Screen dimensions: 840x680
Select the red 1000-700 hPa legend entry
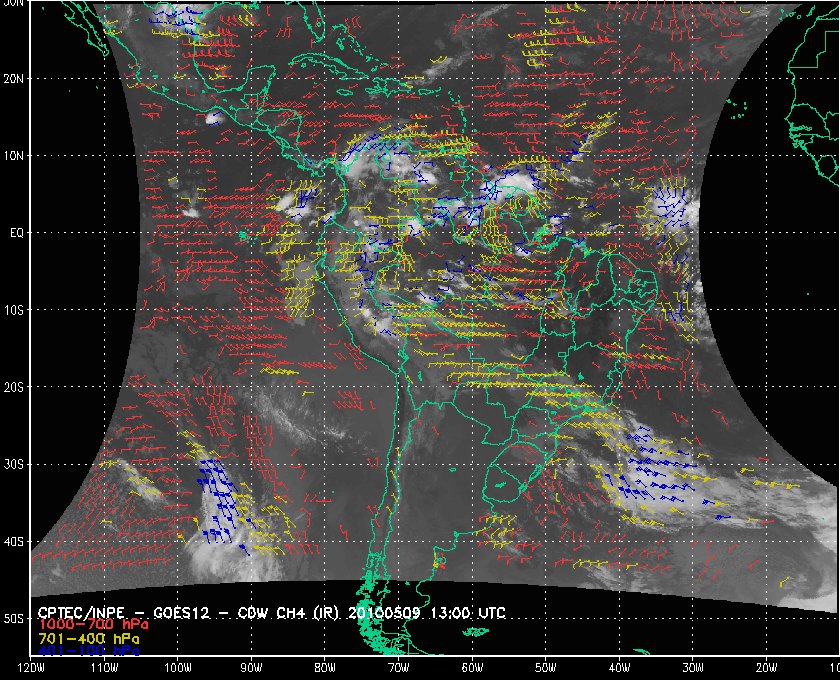[93, 624]
